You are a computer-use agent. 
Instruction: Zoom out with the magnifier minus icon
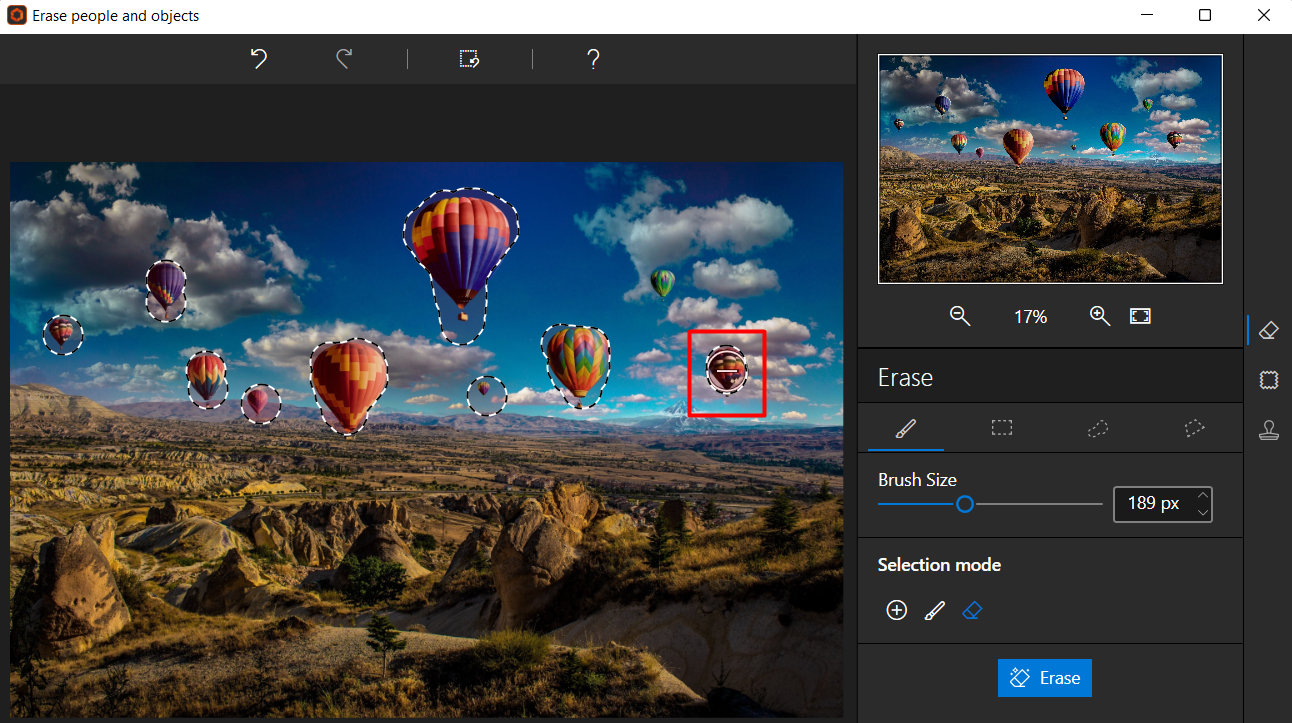tap(960, 316)
